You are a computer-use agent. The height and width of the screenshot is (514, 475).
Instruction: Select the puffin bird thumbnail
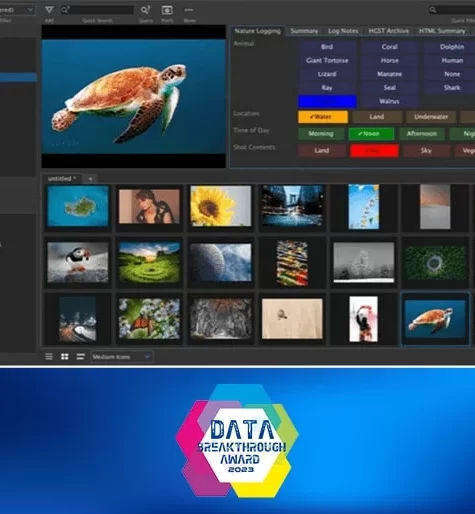point(78,262)
